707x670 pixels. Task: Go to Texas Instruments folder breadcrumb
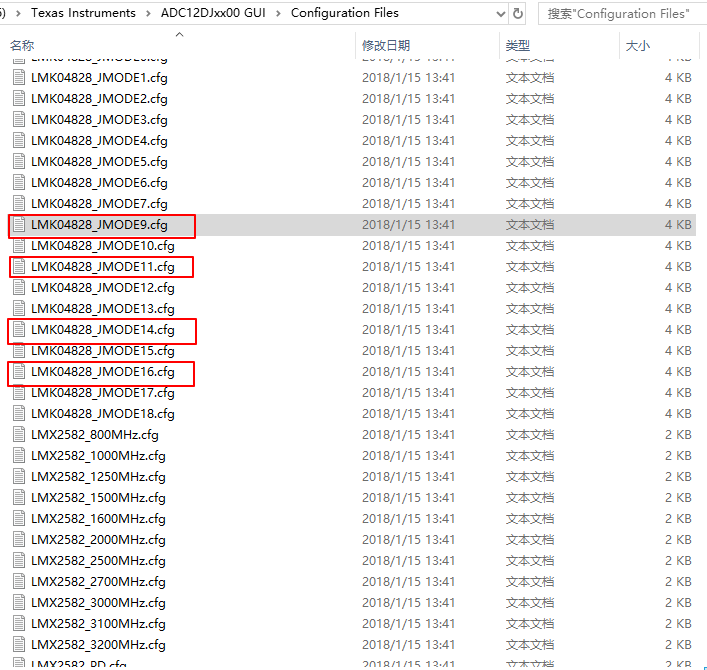pos(83,13)
